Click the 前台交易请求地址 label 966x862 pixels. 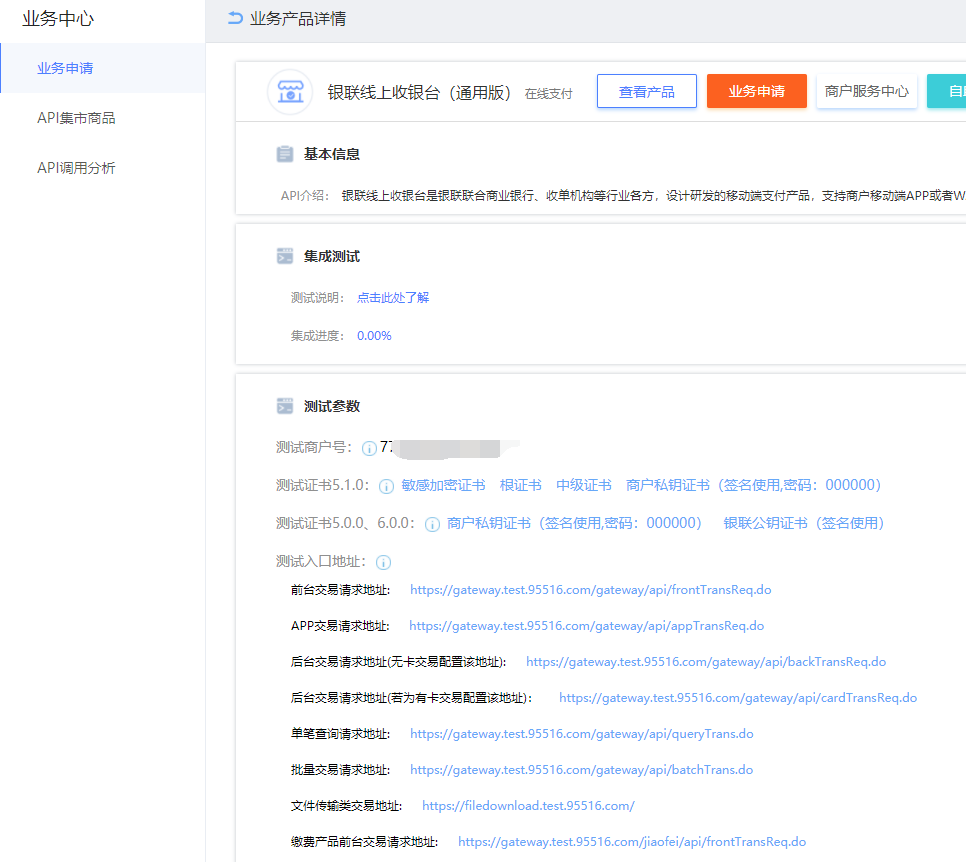[x=340, y=590]
